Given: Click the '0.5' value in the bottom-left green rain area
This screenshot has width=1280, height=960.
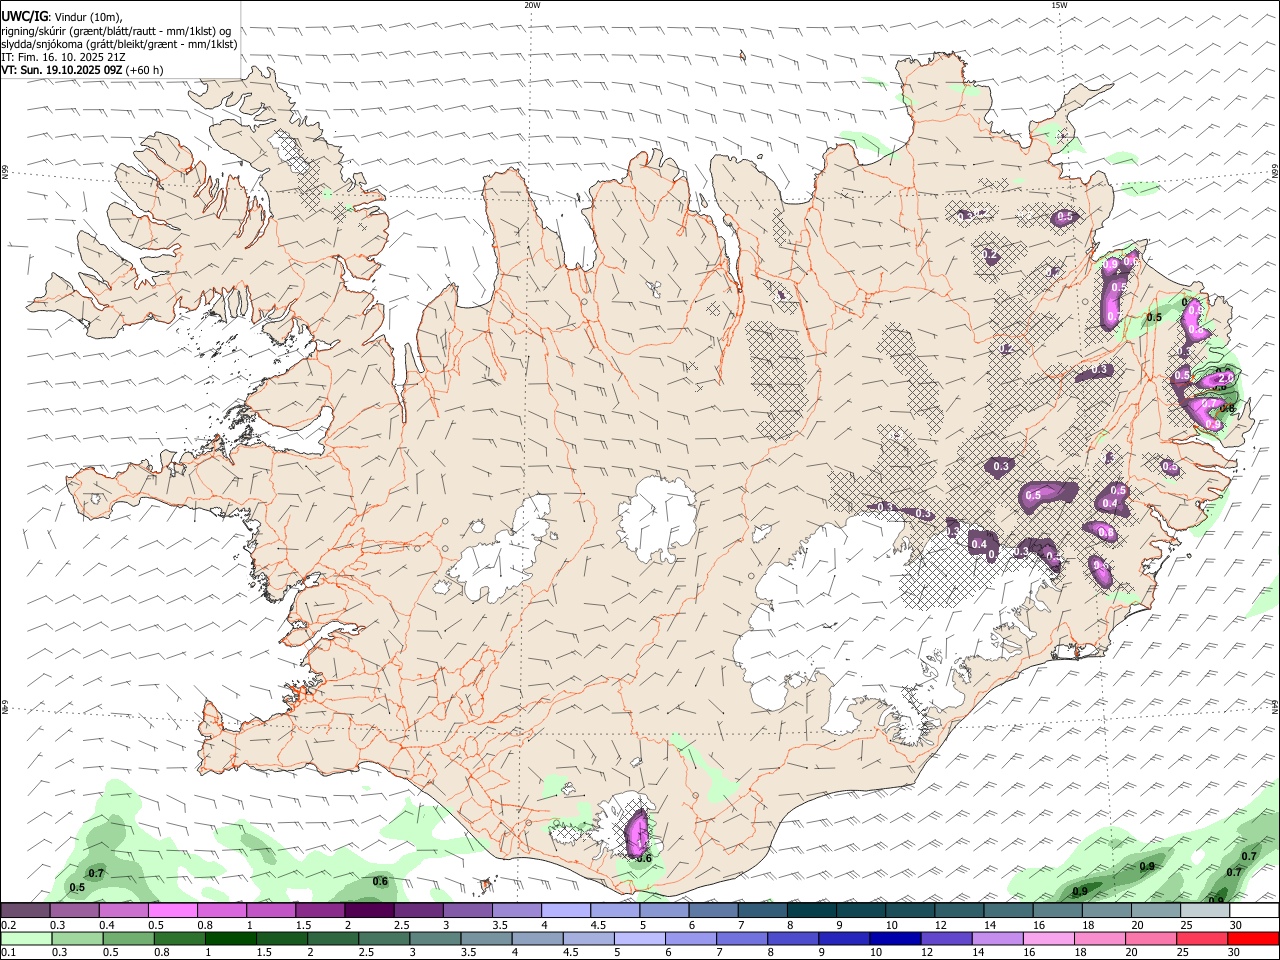Looking at the screenshot, I should pyautogui.click(x=77, y=887).
